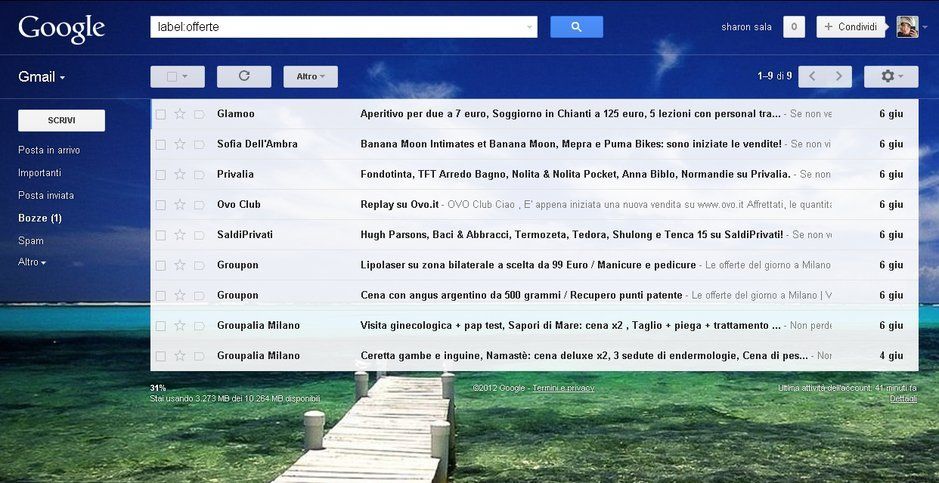The image size is (939, 483).
Task: Mark Groupon Cena con angus as important
Action: [x=199, y=296]
